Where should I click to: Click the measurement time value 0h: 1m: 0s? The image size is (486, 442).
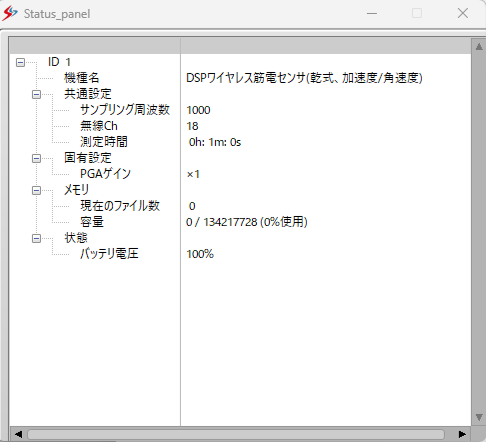pos(215,142)
